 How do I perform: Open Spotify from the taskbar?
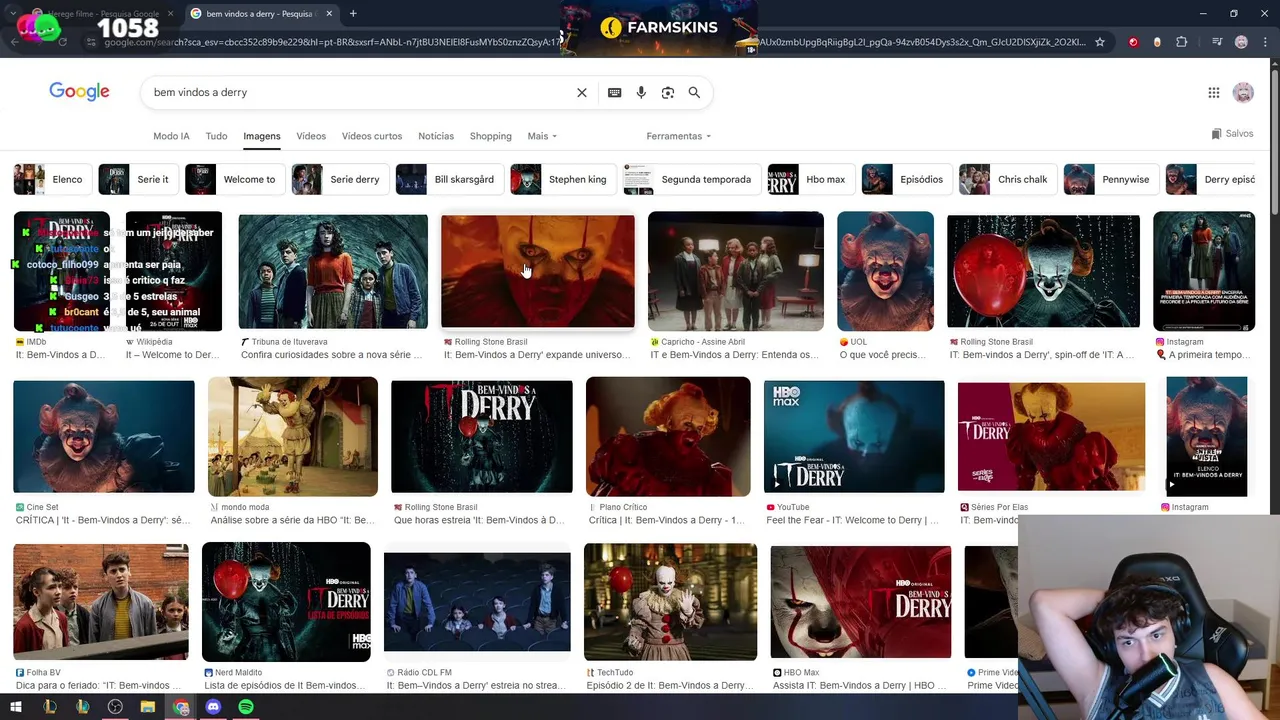246,707
